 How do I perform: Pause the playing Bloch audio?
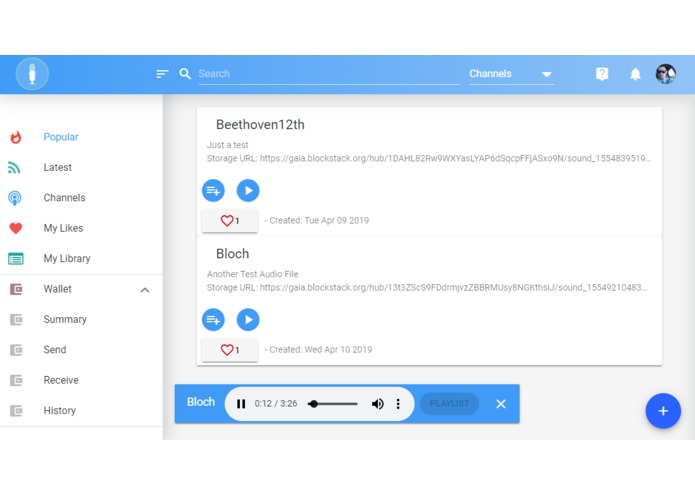coord(241,404)
